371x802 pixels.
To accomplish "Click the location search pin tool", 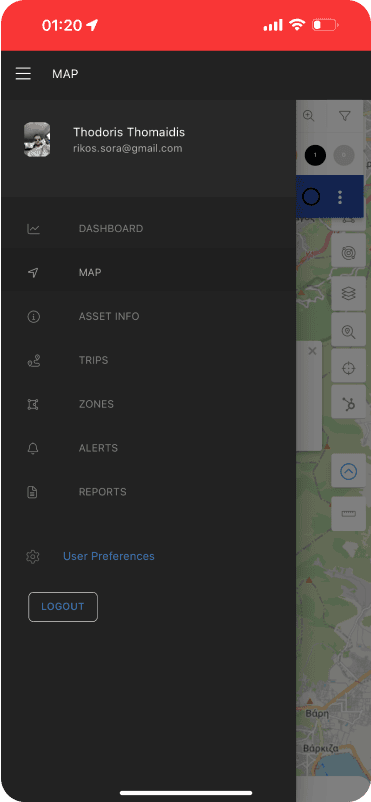I will [348, 330].
